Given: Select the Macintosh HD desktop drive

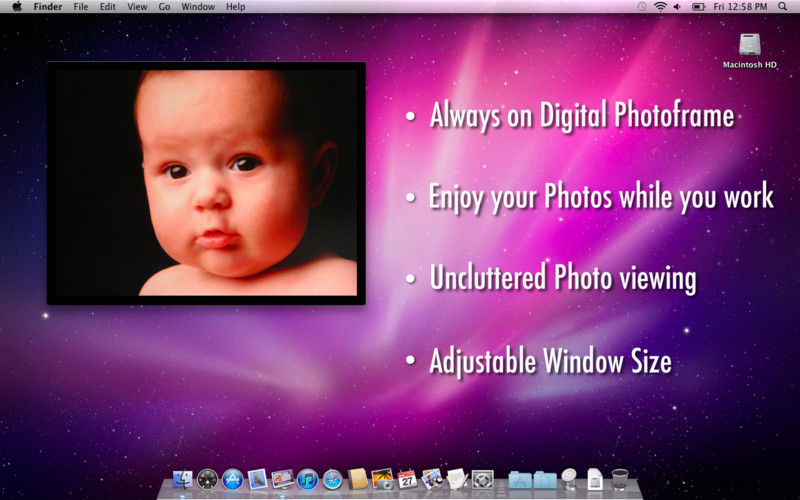Looking at the screenshot, I should (x=749, y=51).
